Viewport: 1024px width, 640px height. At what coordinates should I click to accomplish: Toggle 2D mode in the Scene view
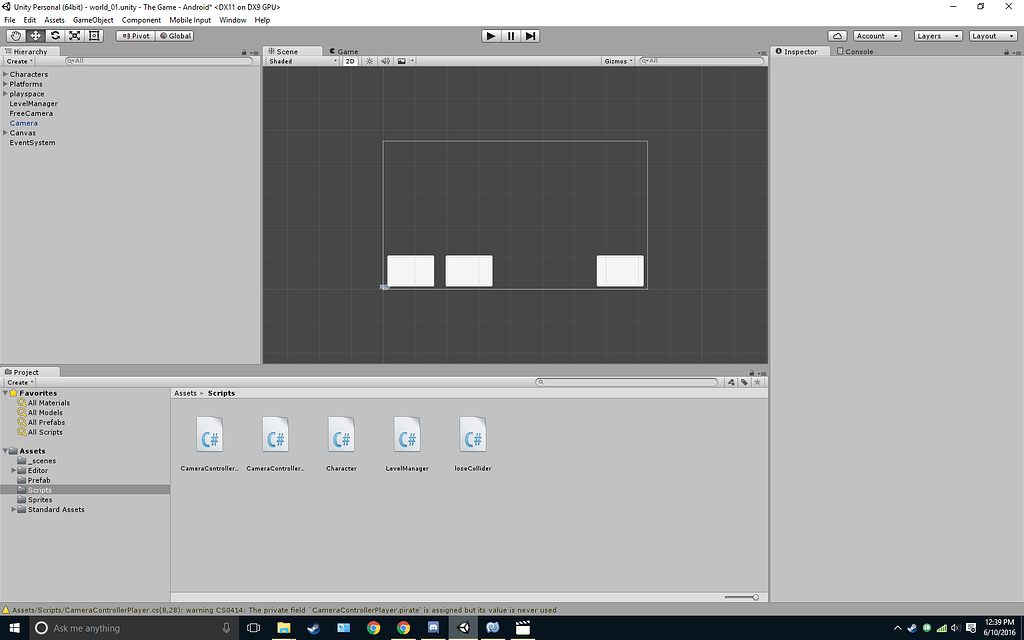[x=349, y=61]
